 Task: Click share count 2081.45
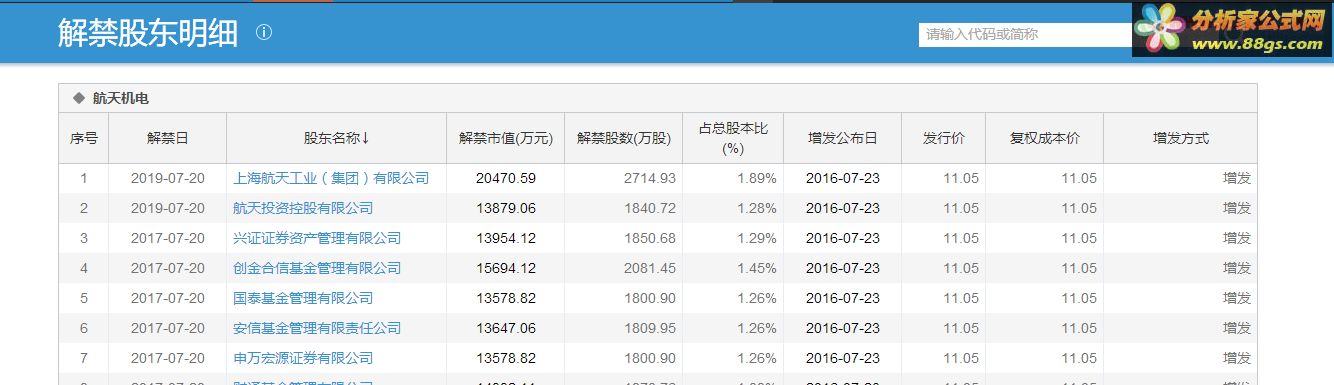[650, 268]
